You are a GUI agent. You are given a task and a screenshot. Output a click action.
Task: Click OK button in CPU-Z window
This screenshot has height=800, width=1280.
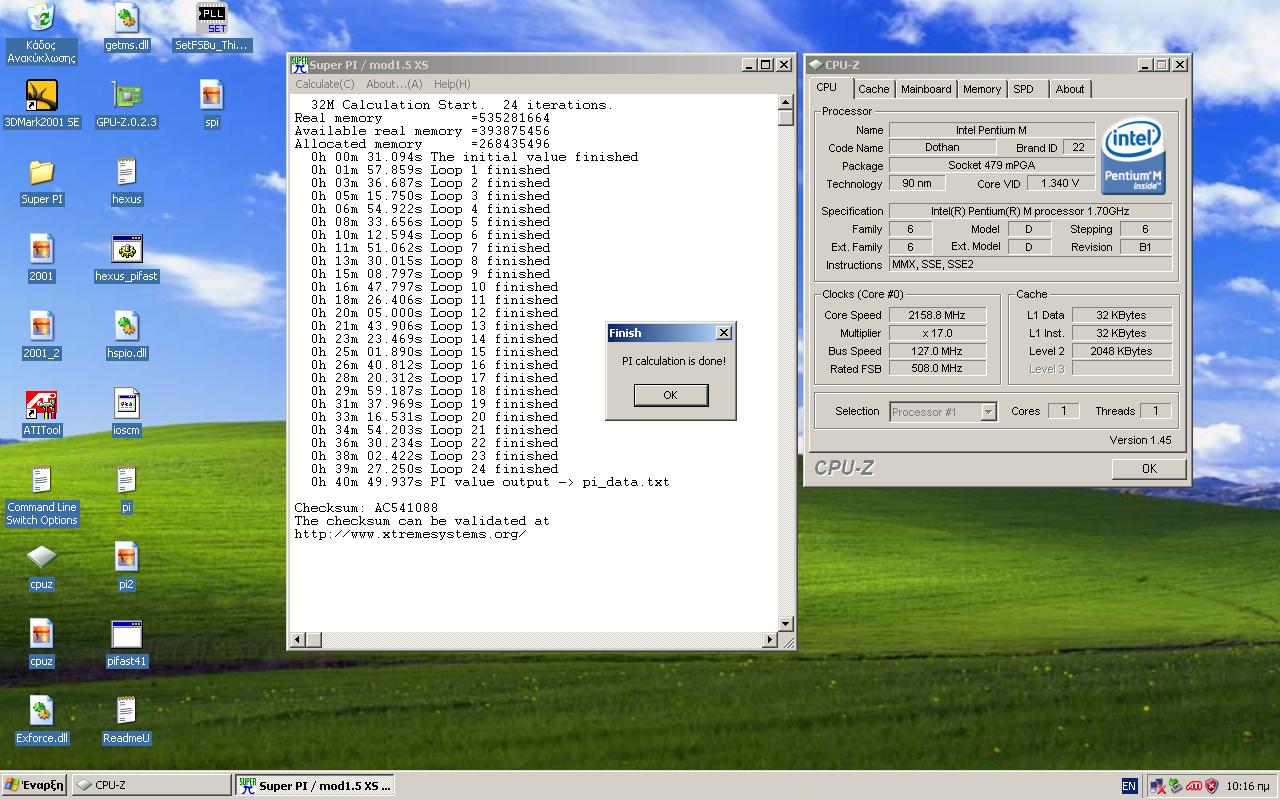click(x=1149, y=468)
